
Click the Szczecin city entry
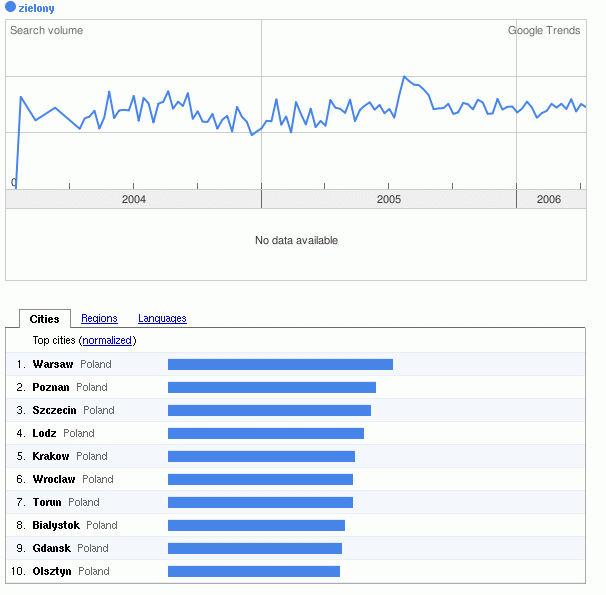55,410
